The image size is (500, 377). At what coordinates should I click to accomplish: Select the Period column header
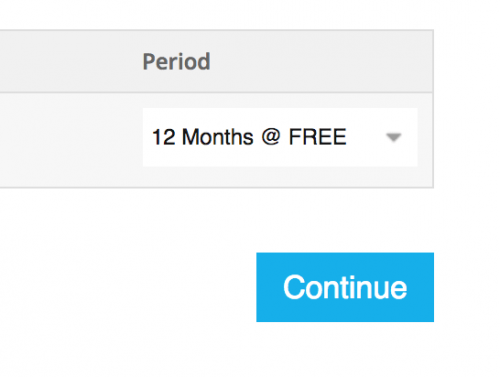(x=176, y=61)
